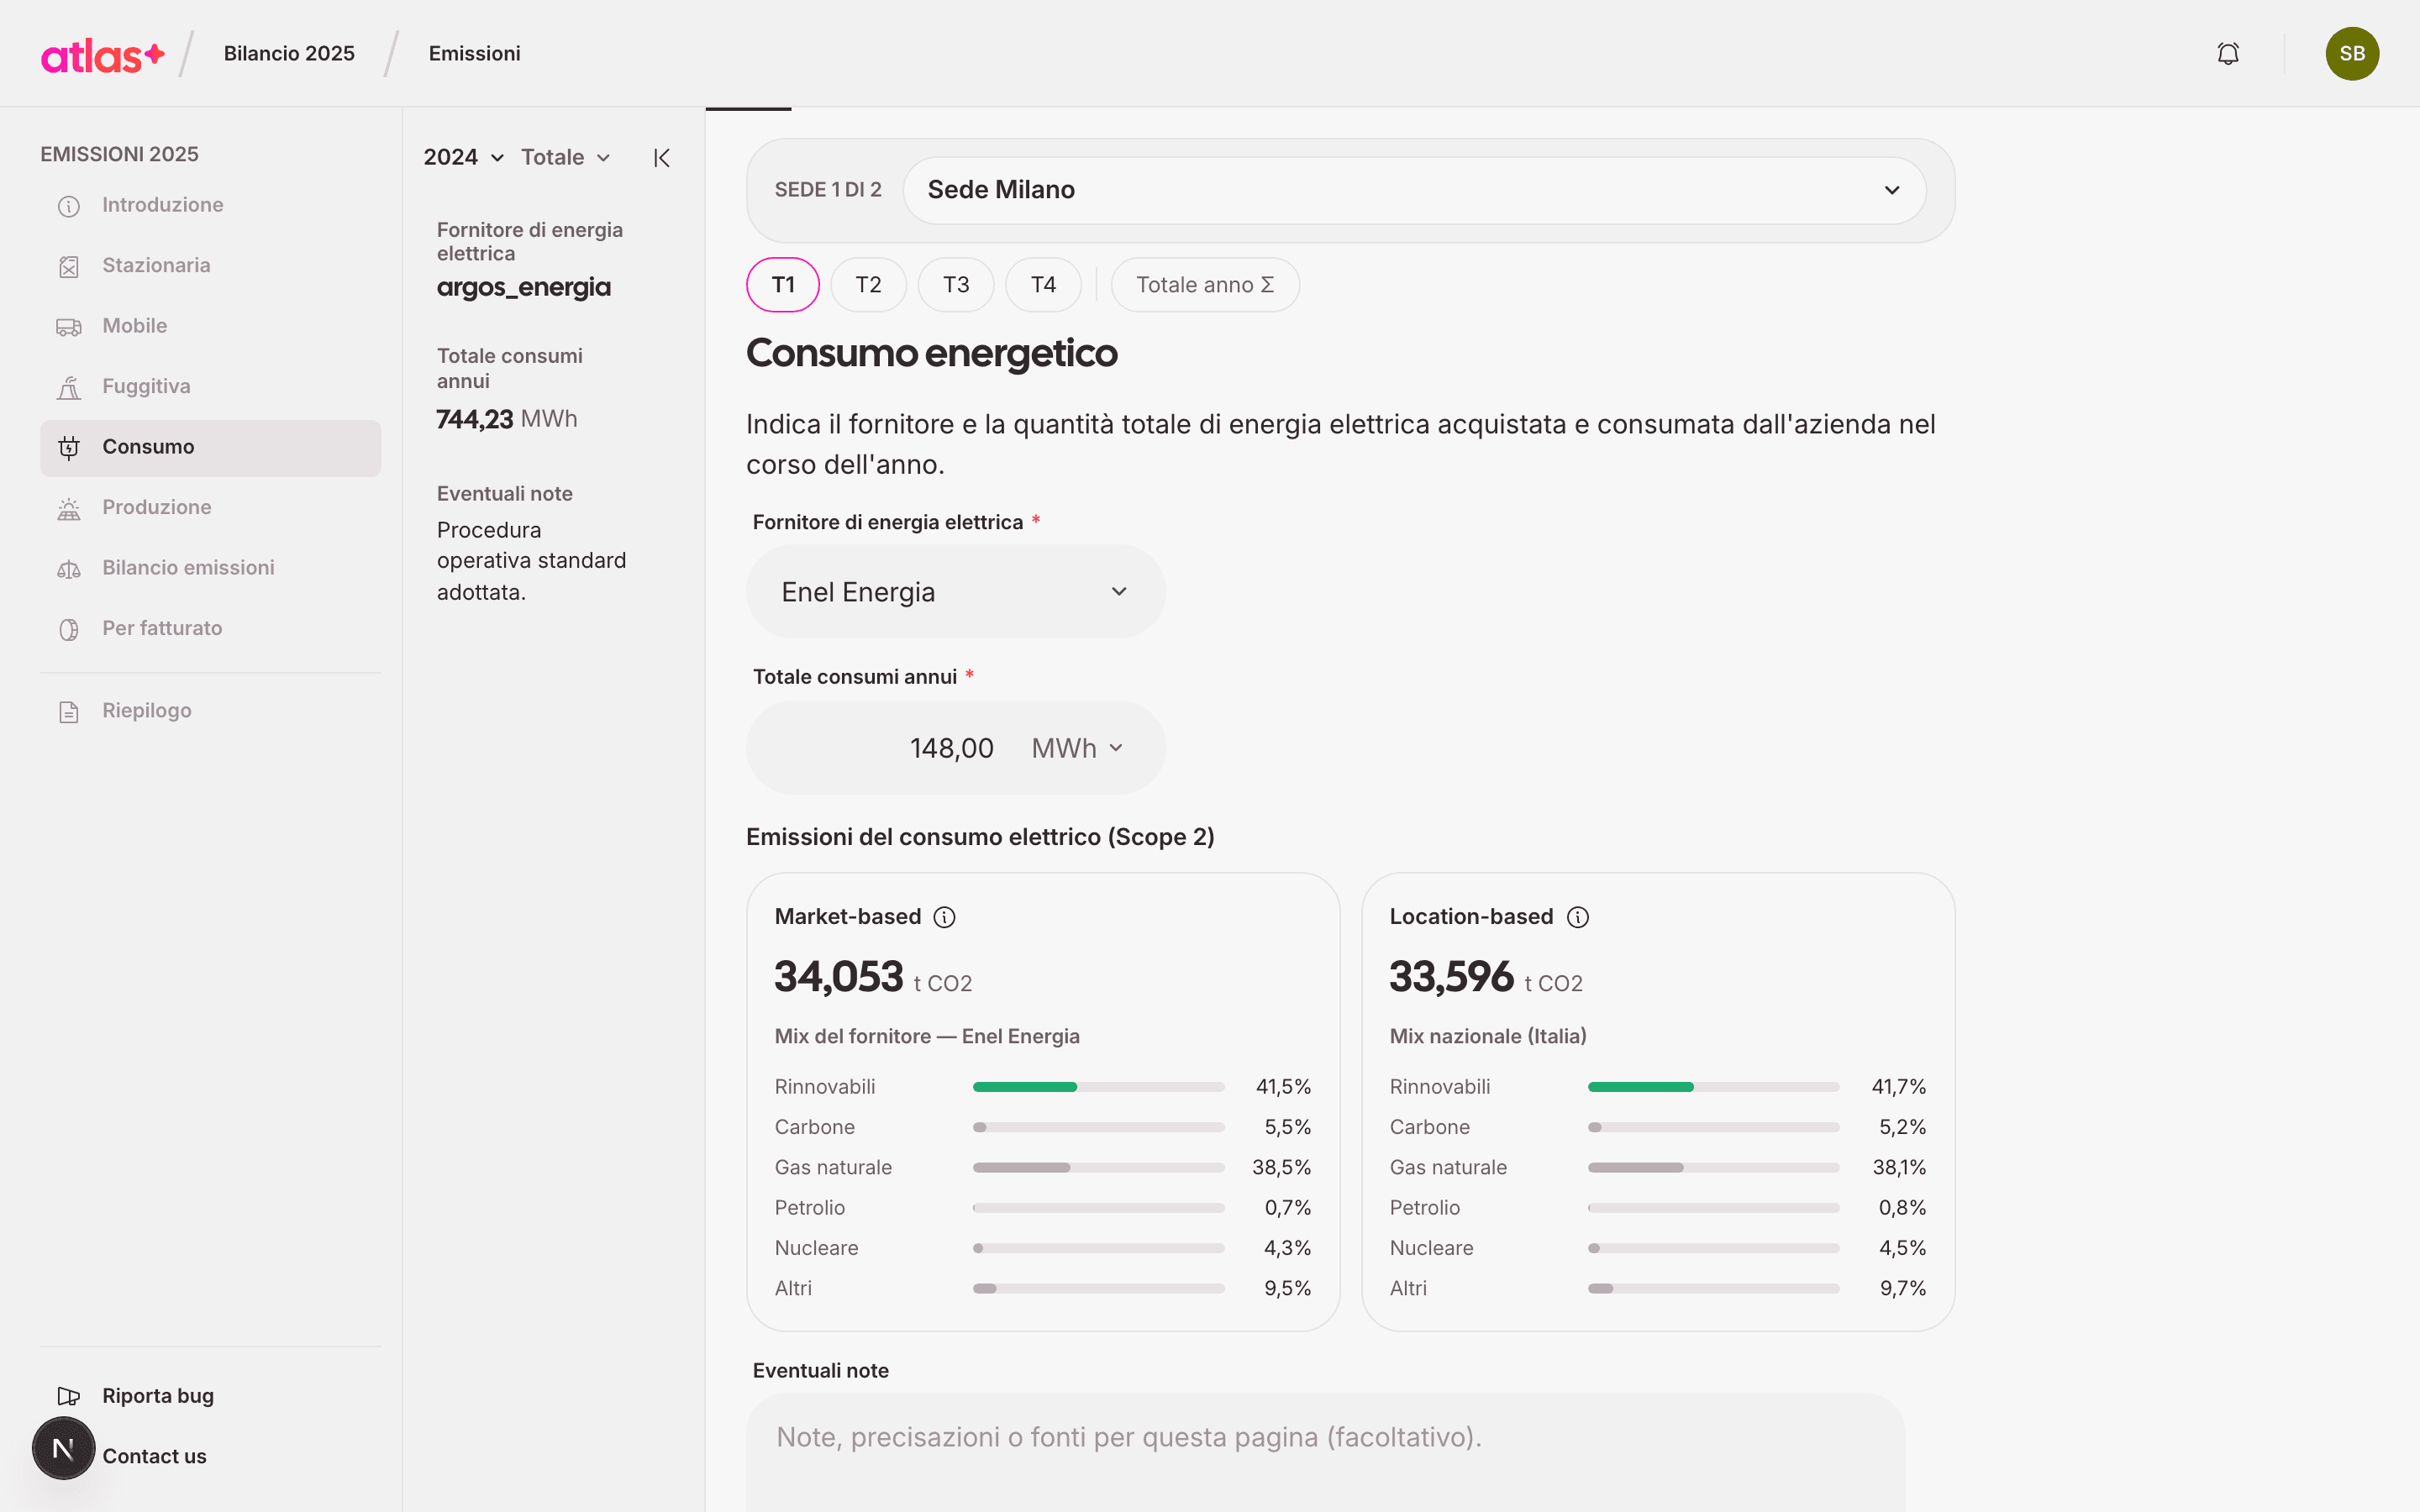This screenshot has height=1512, width=2420.
Task: Select the Totale anno Σ tab
Action: (x=1205, y=285)
